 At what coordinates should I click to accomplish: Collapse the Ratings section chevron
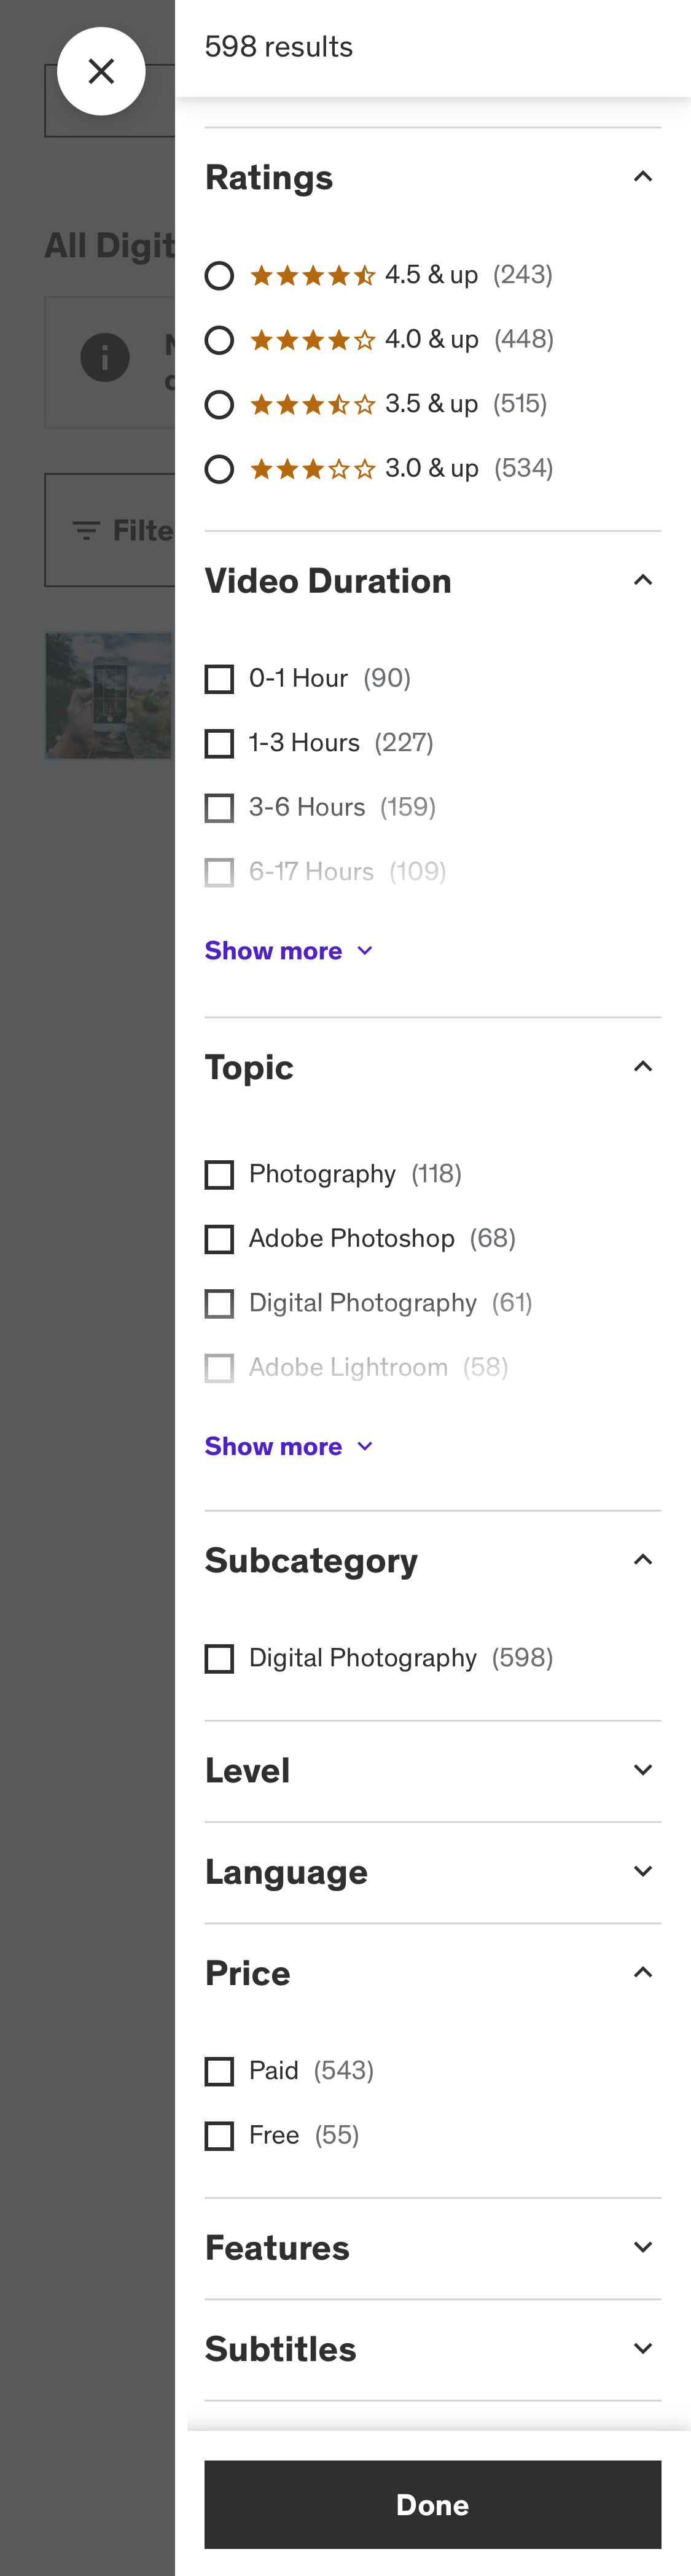point(643,175)
